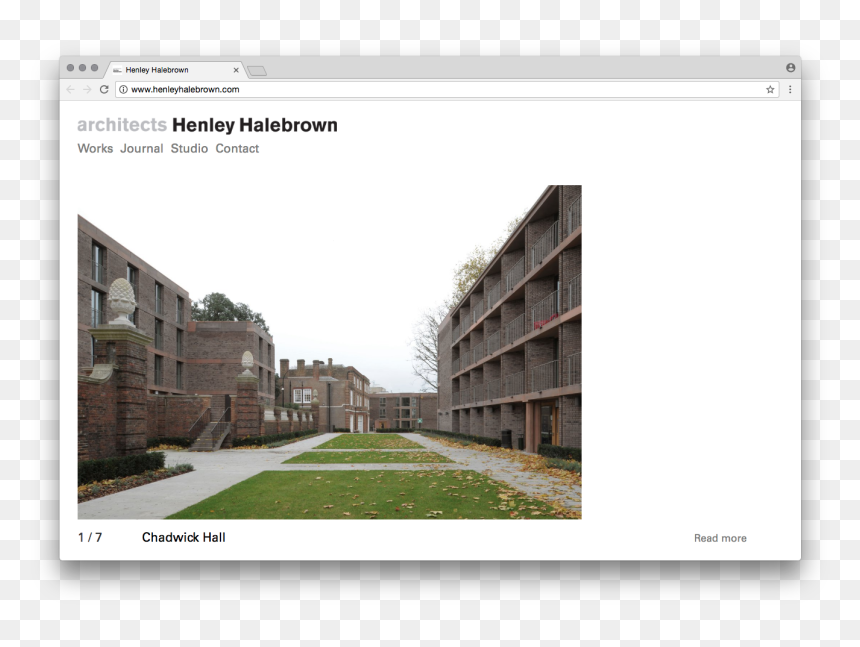Open the Journal menu link

coord(142,149)
